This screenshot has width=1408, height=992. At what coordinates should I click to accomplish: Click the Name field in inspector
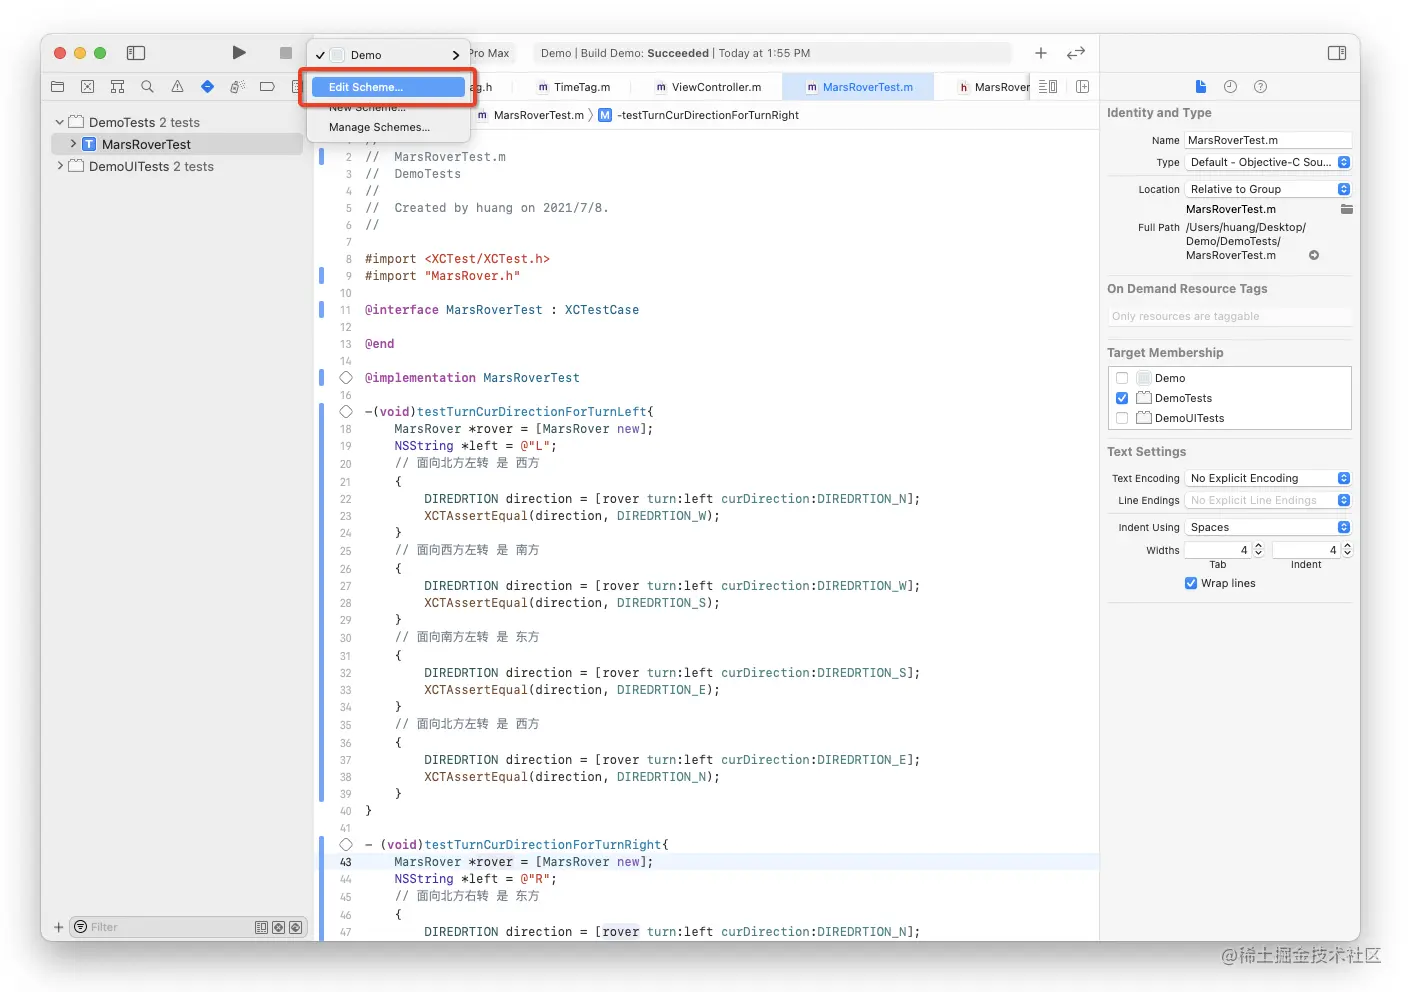pos(1268,140)
